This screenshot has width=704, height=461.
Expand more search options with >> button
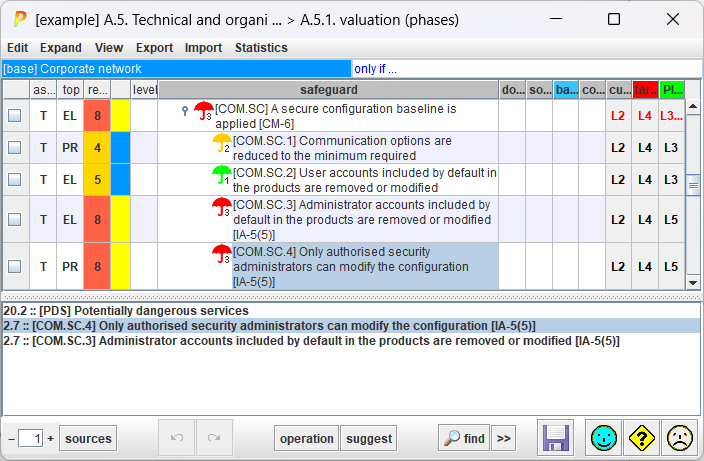pyautogui.click(x=503, y=438)
